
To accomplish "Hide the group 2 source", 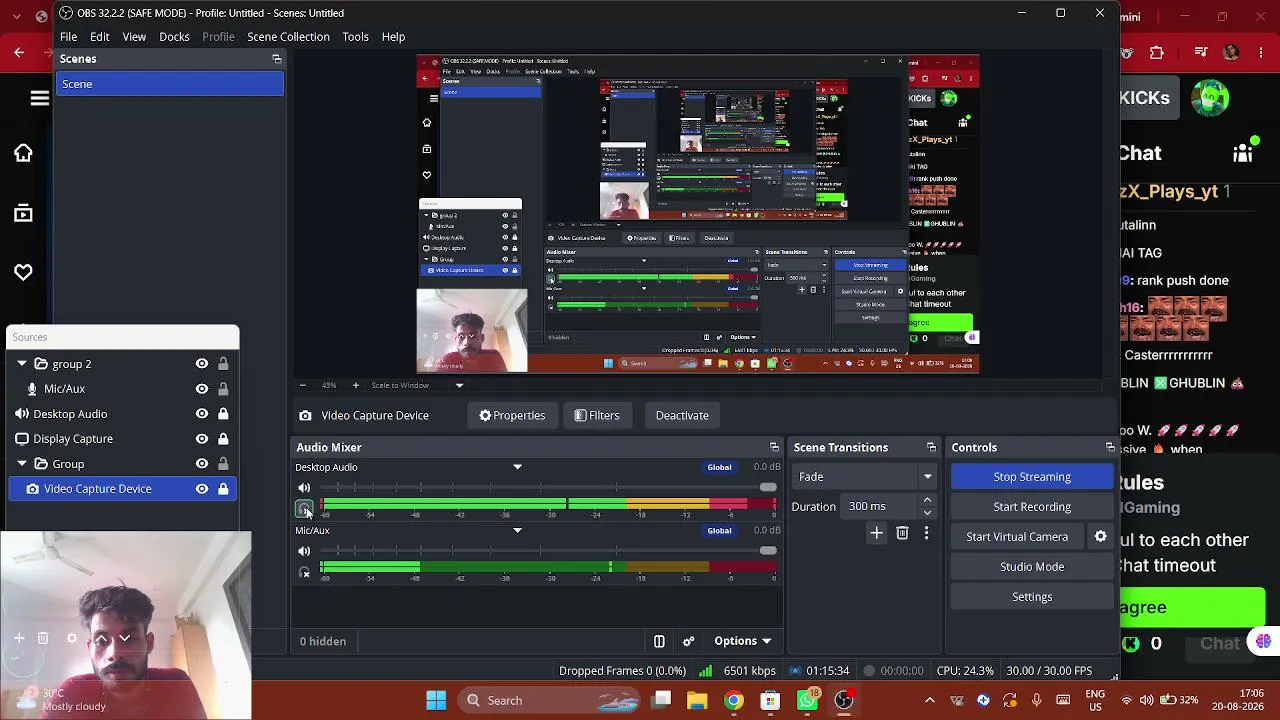I will click(202, 364).
